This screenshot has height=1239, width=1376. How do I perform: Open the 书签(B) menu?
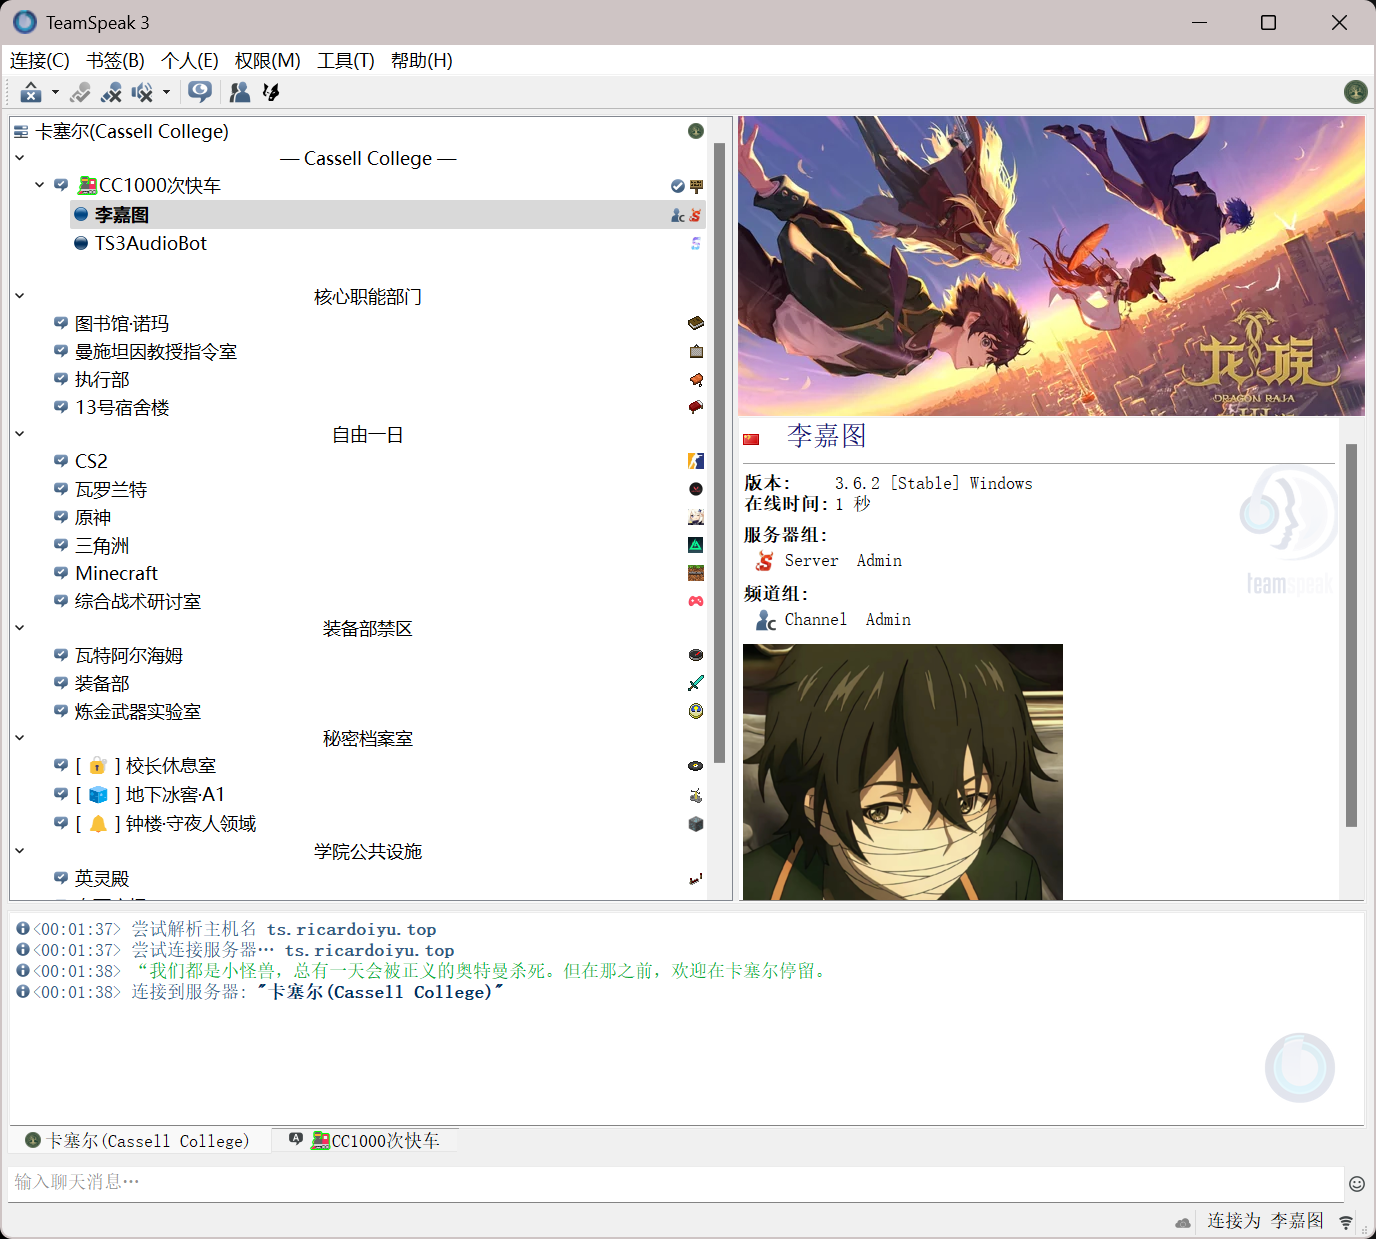pos(115,61)
